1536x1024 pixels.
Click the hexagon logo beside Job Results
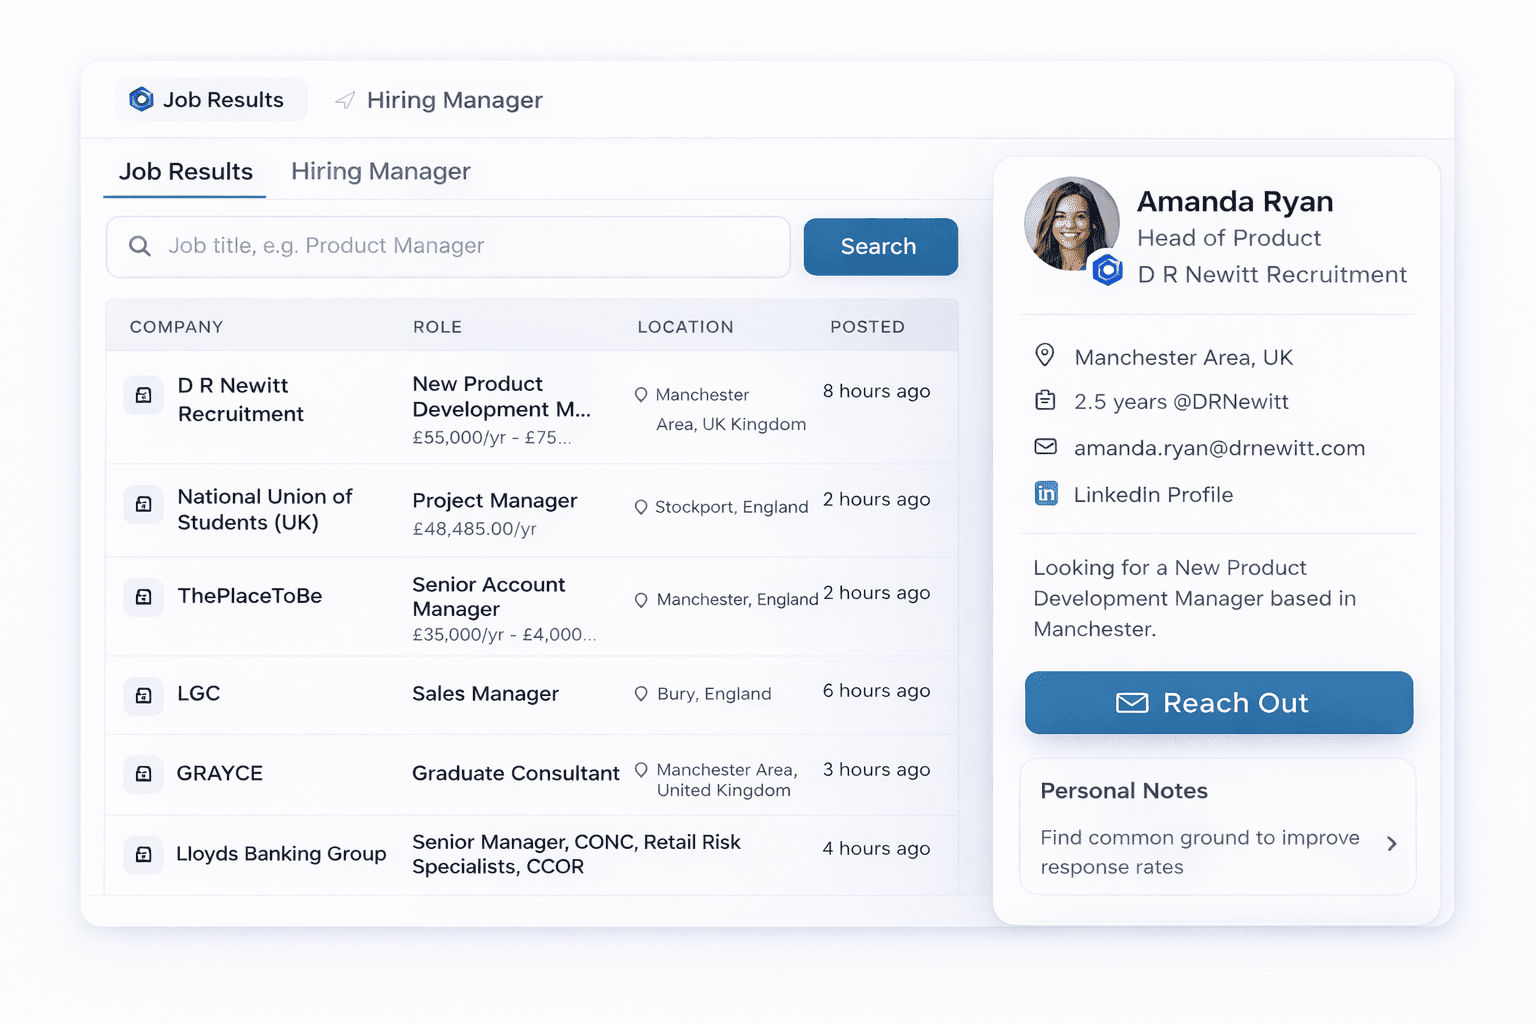tap(141, 99)
